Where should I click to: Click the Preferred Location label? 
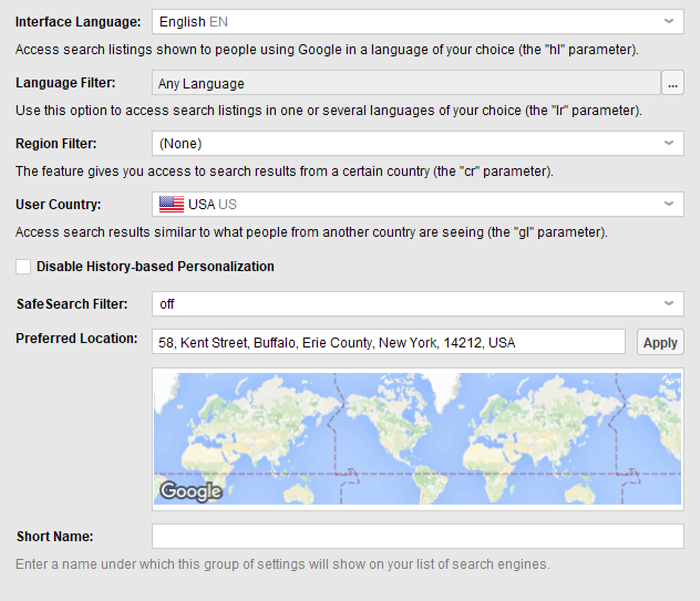(77, 339)
